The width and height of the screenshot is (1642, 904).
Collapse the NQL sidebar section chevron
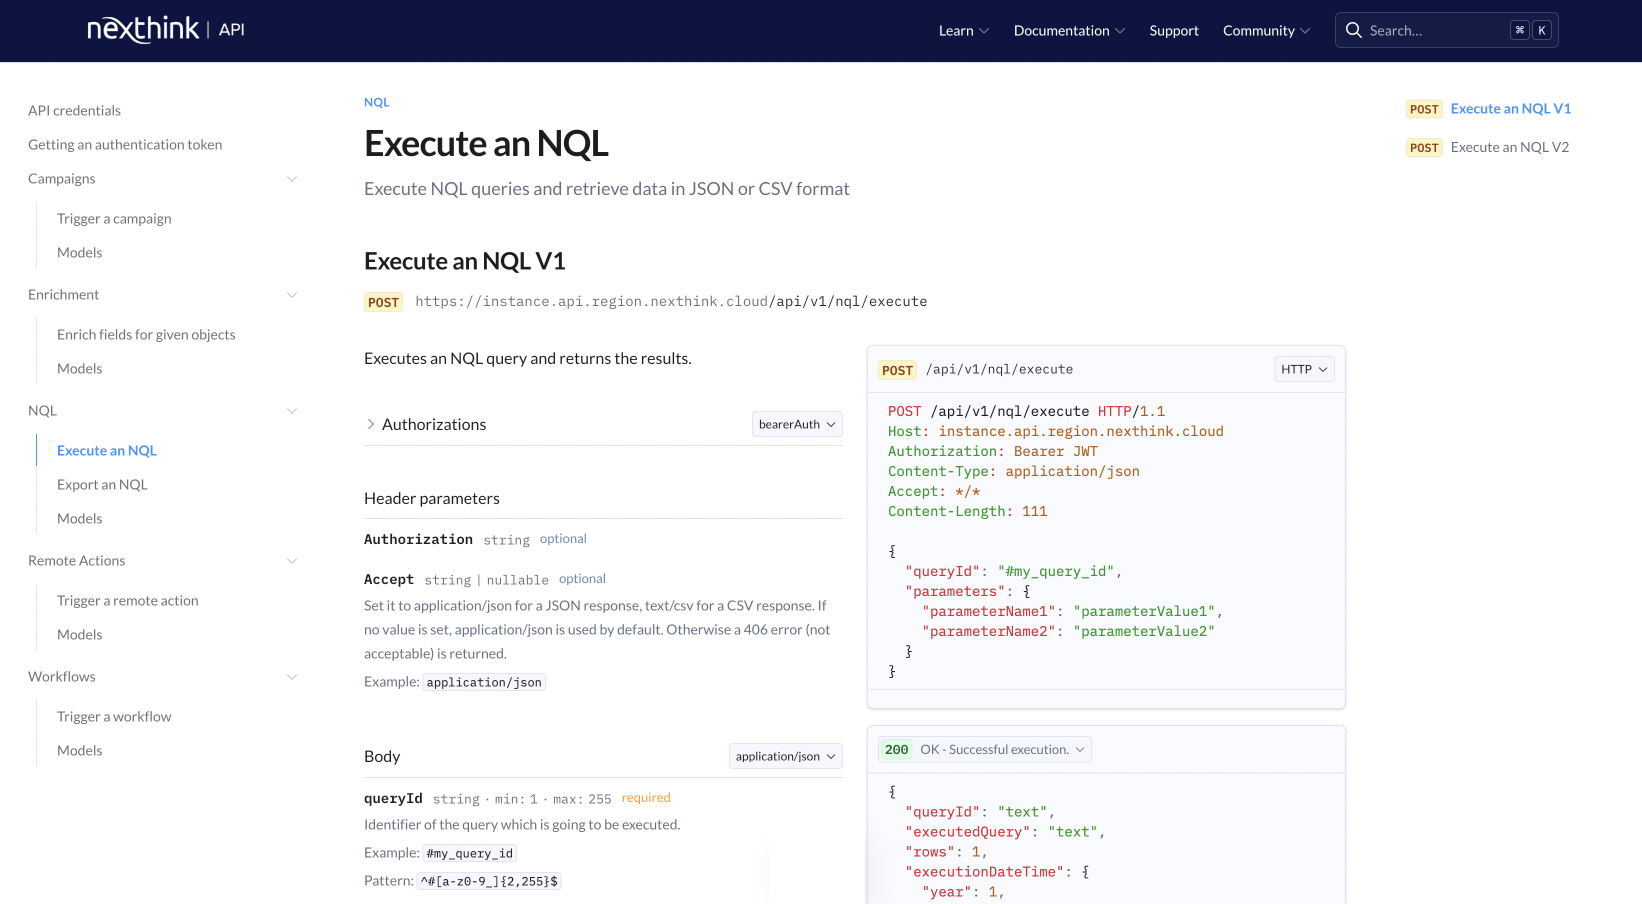tap(292, 411)
